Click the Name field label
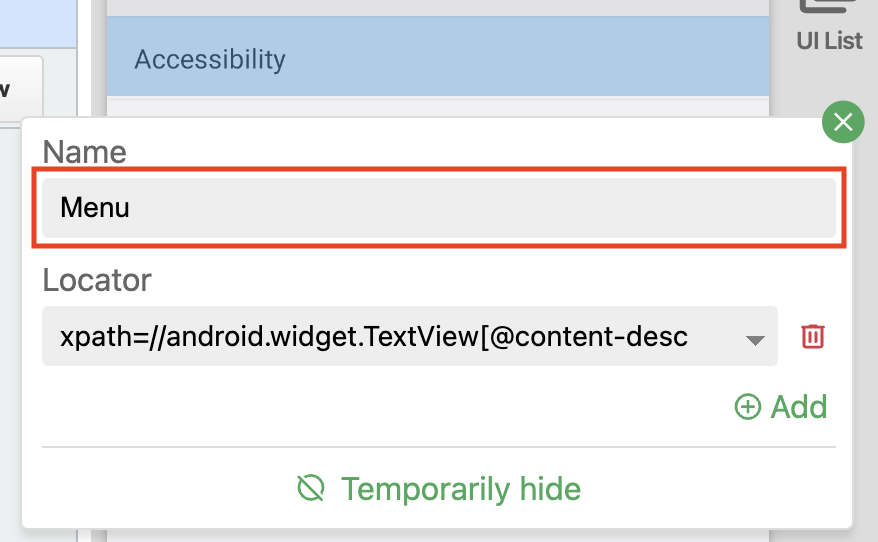This screenshot has height=542, width=878. click(x=85, y=152)
